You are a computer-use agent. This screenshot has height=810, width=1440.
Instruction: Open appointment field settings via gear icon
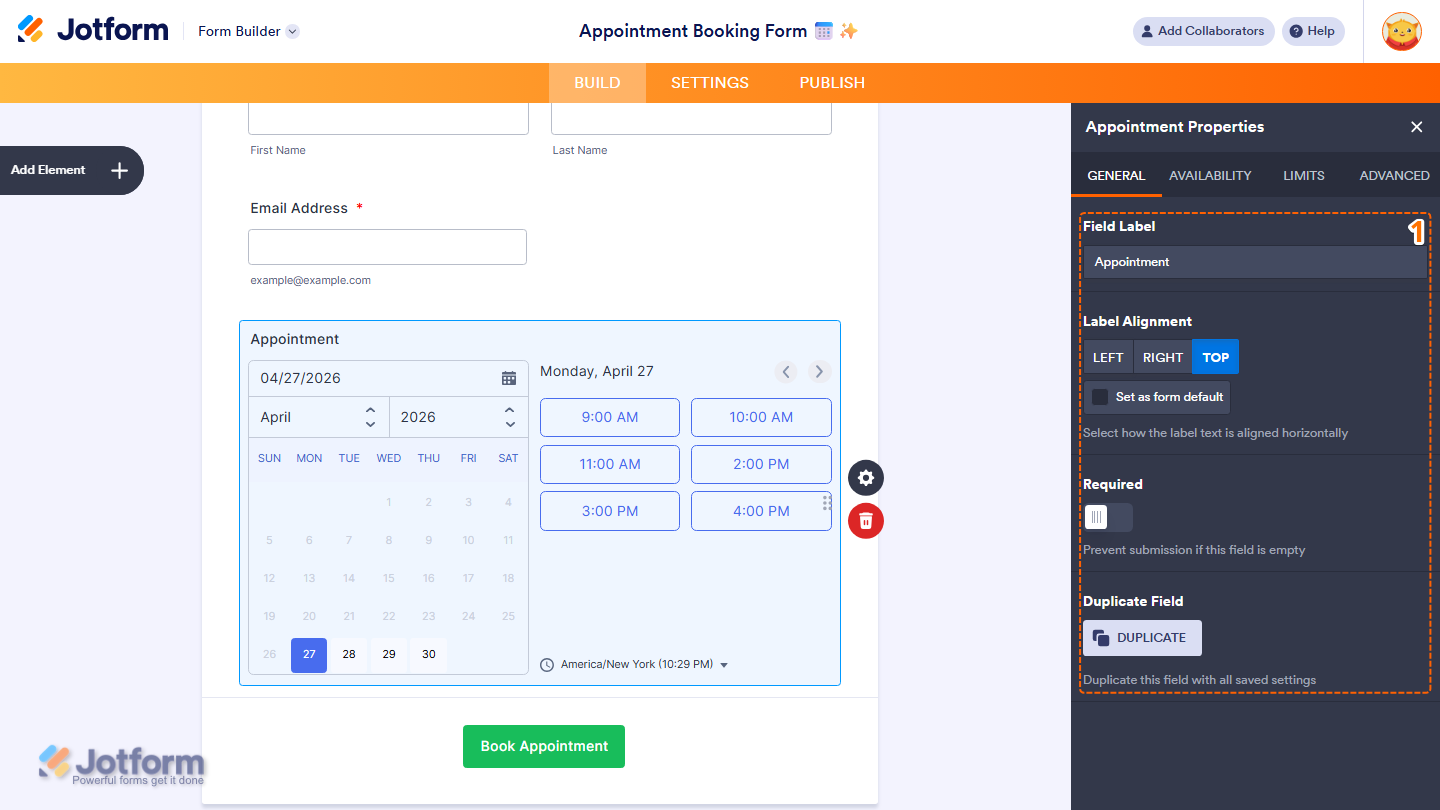(x=865, y=477)
